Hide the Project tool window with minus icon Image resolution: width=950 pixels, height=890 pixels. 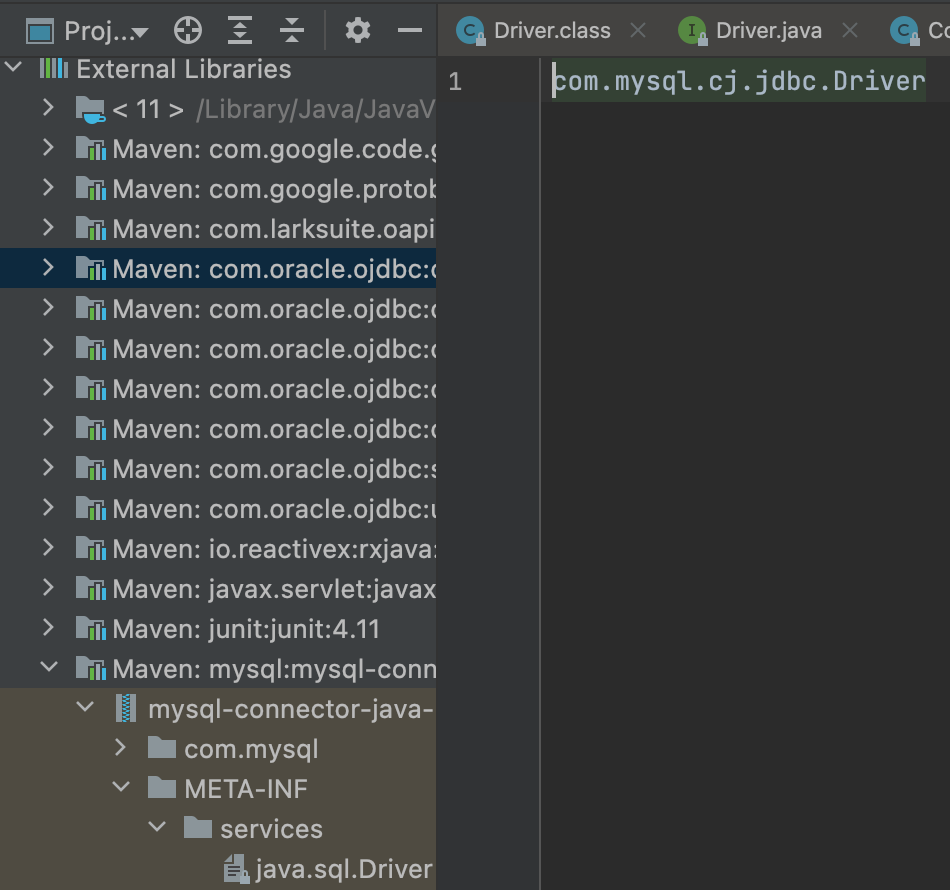[x=410, y=31]
